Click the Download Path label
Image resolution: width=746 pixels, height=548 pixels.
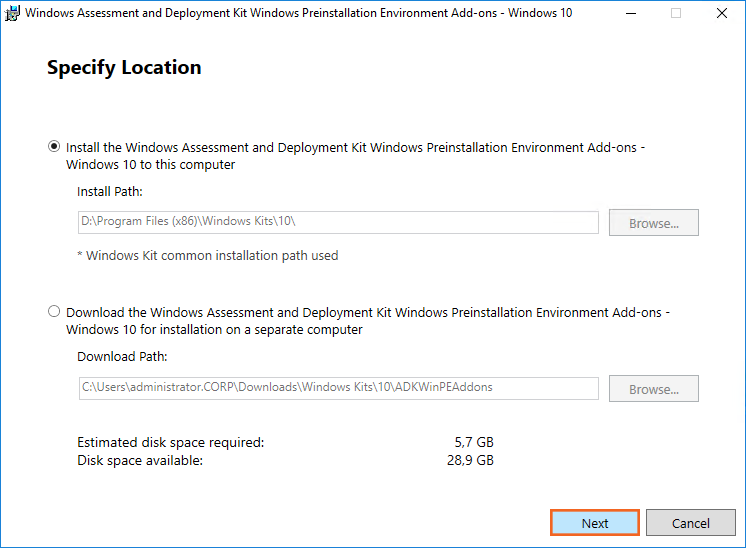[122, 356]
